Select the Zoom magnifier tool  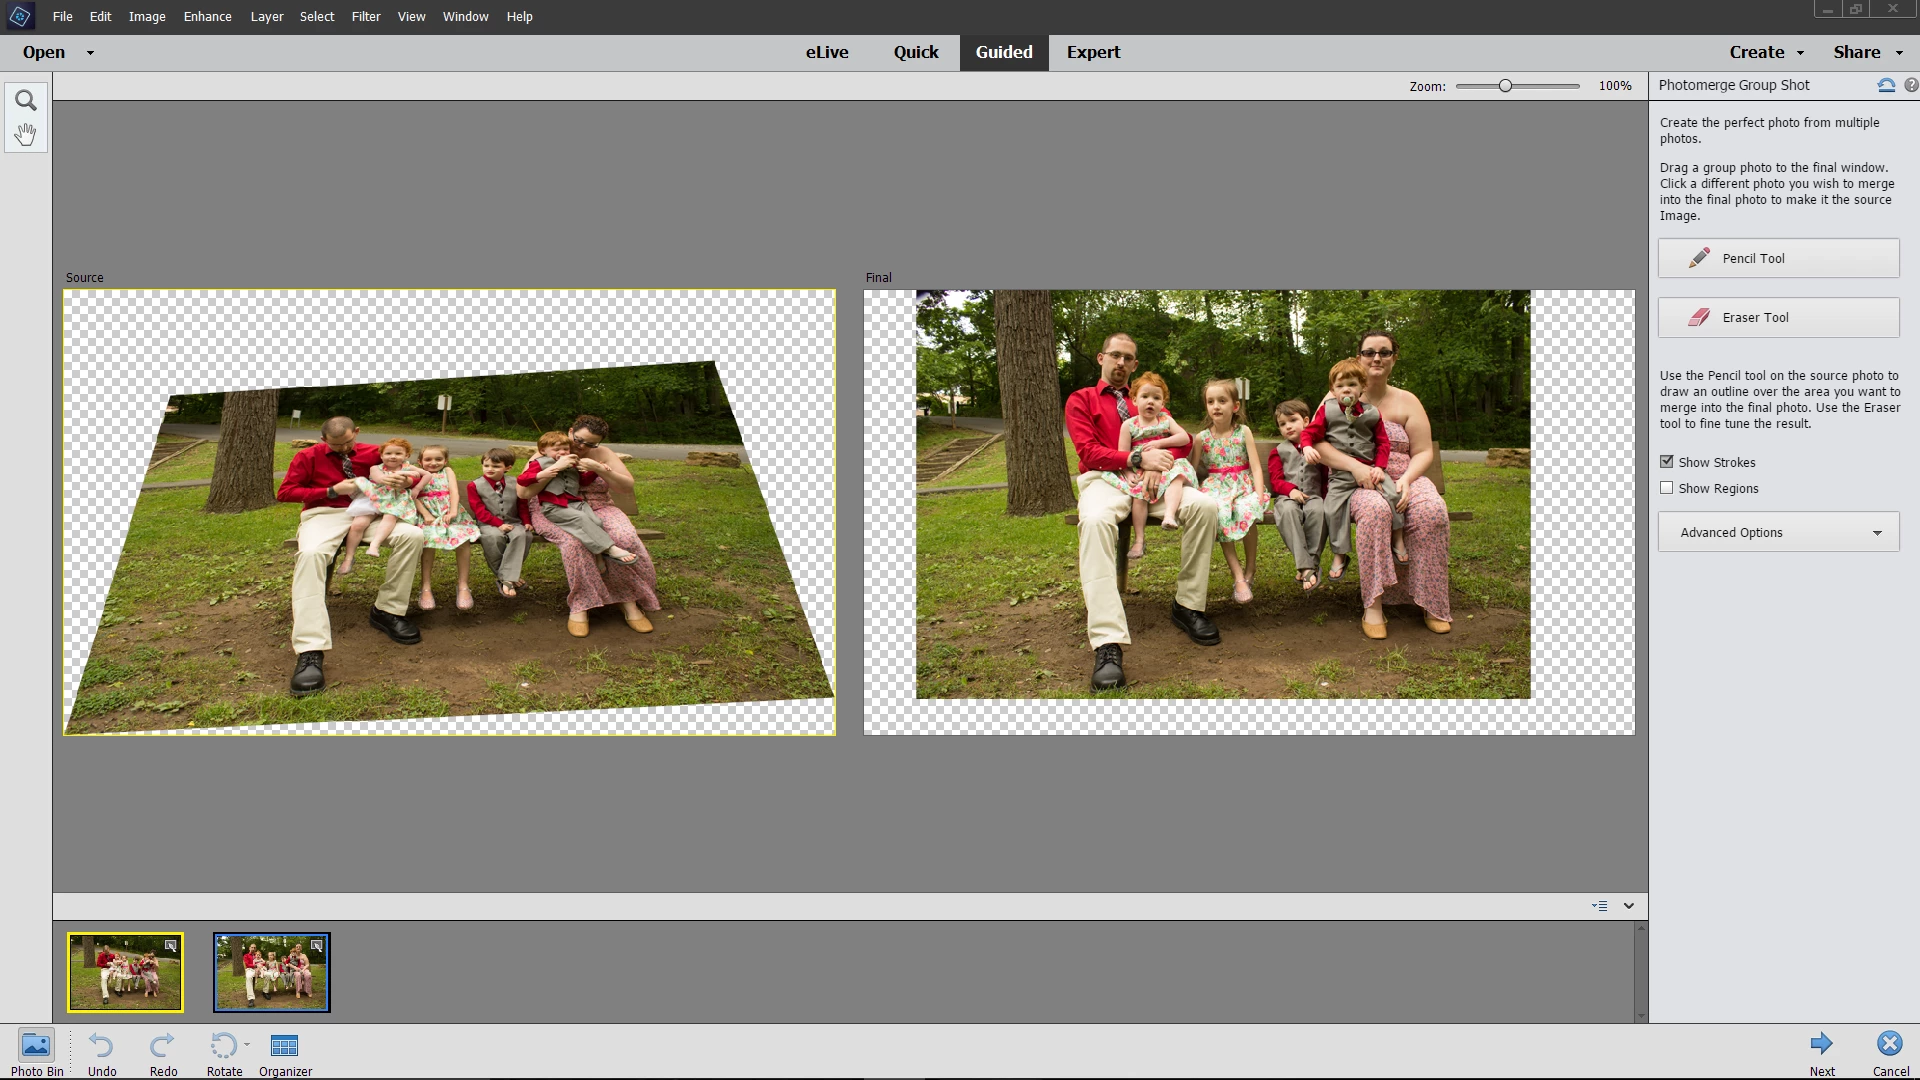(26, 100)
